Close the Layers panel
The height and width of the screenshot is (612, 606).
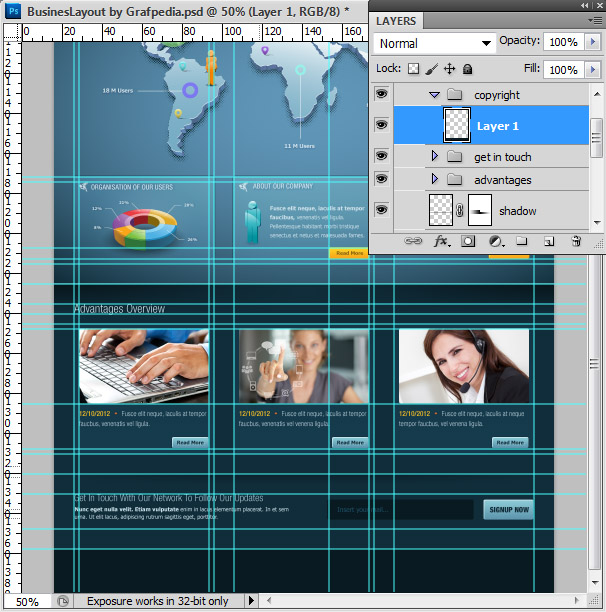tap(600, 5)
